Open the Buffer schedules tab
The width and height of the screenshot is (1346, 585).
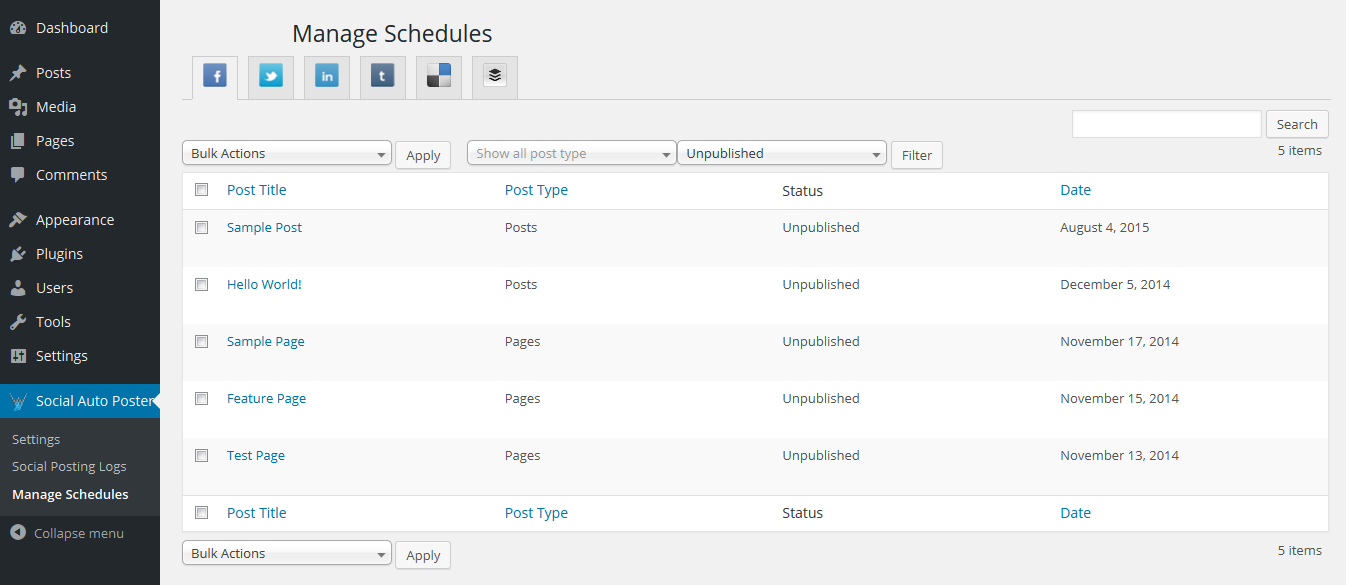[494, 76]
